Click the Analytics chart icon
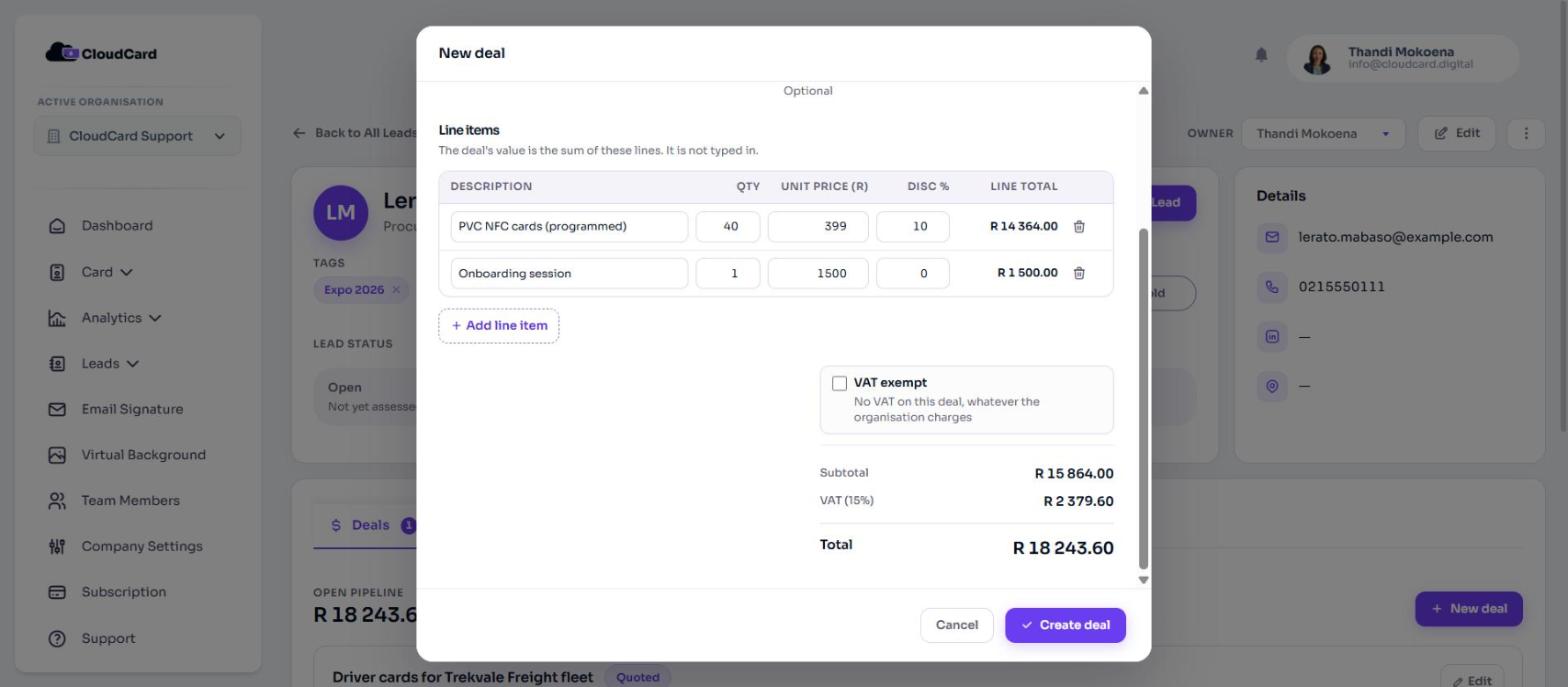Viewport: 1568px width, 687px height. coord(57,318)
